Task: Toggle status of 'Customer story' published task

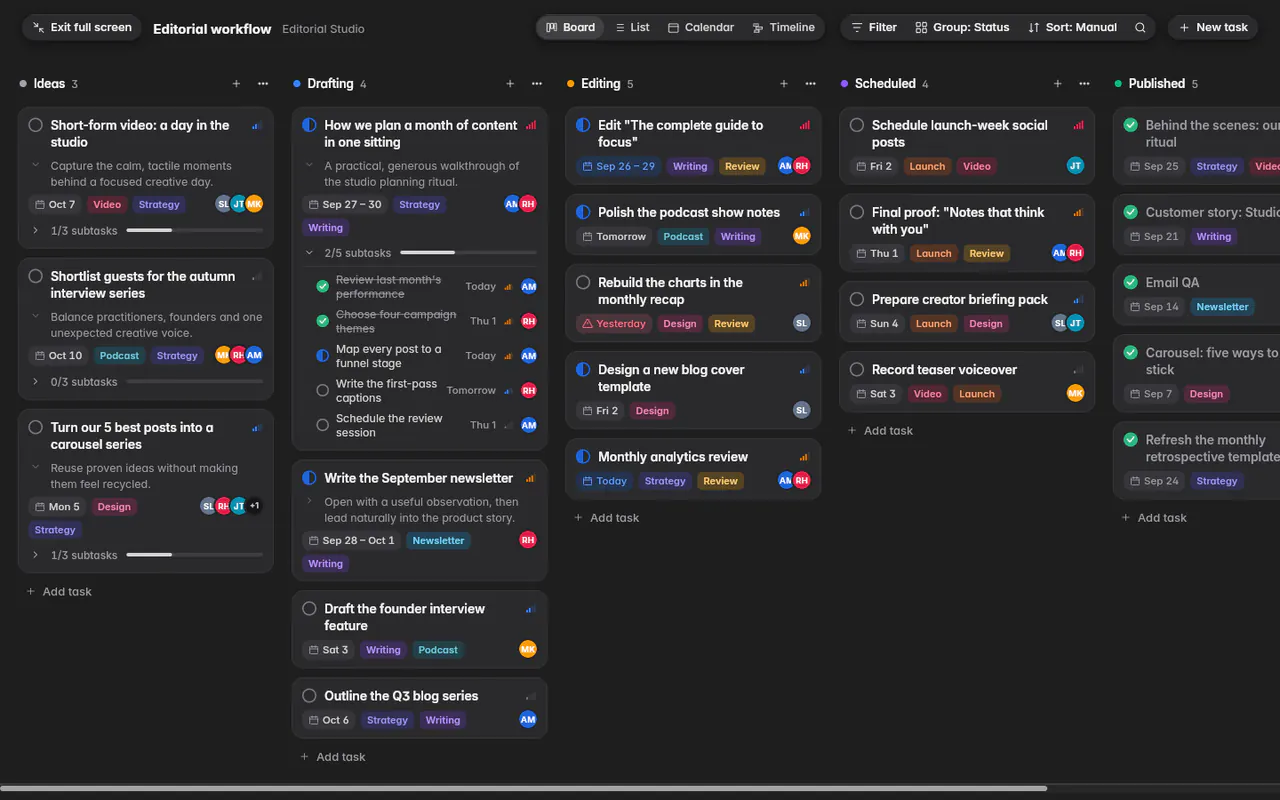Action: click(x=1130, y=212)
